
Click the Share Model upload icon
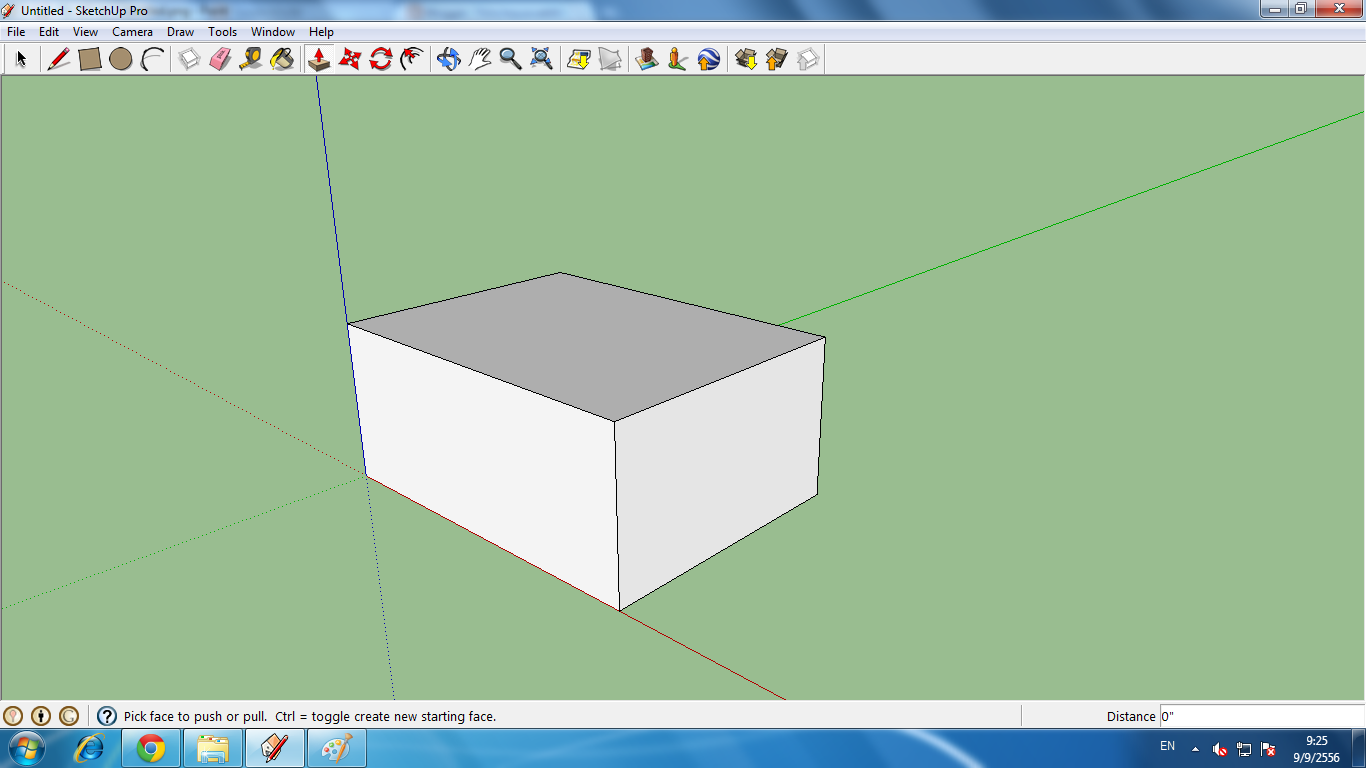[777, 59]
